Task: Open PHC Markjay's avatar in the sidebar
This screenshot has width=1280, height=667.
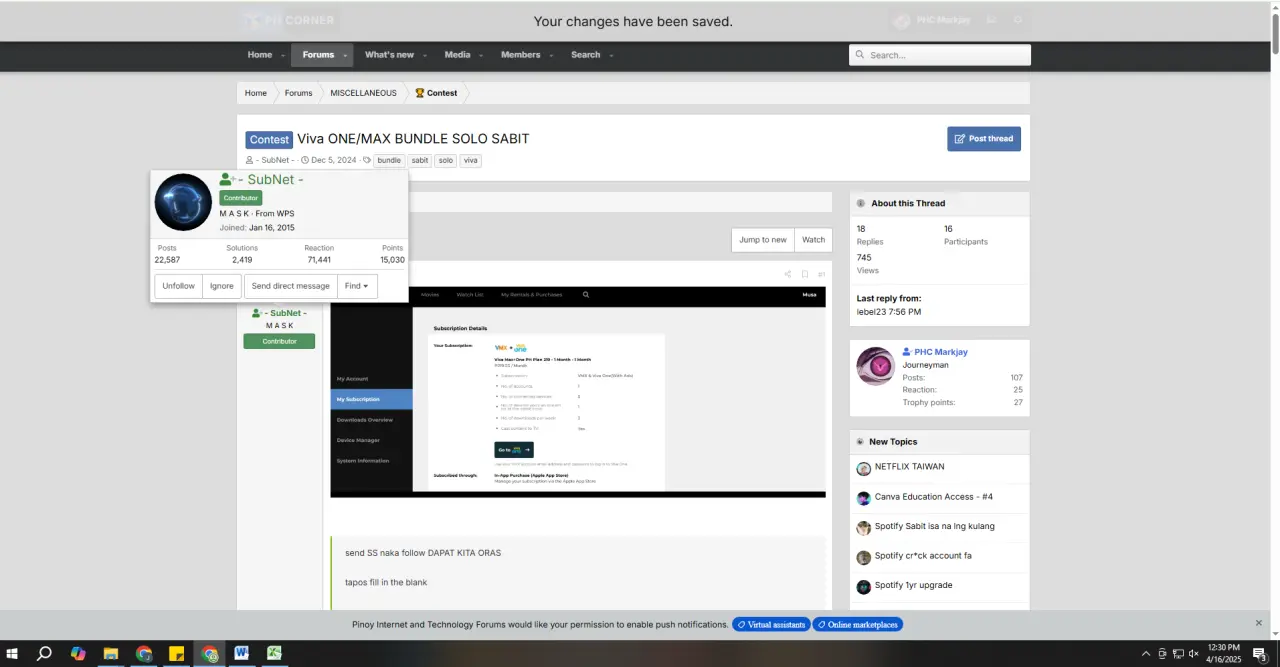Action: click(x=876, y=366)
